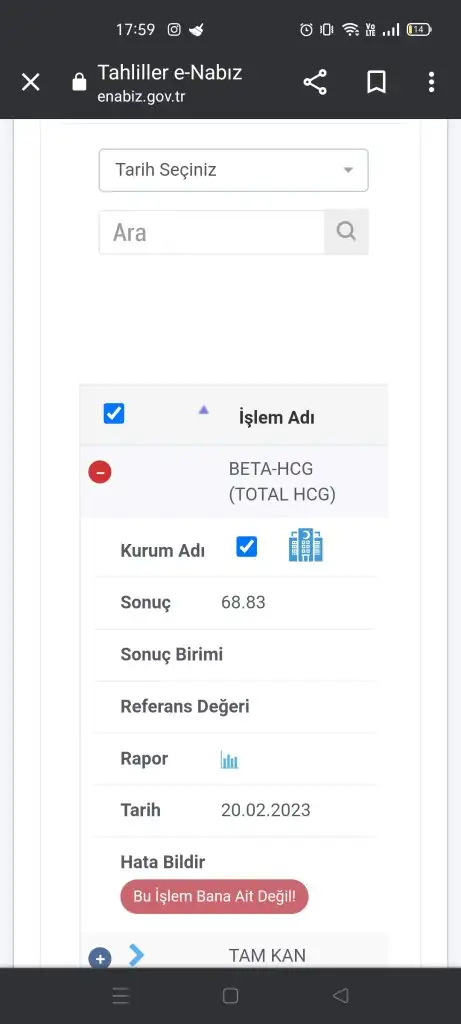This screenshot has height=1024, width=461.
Task: Open the hospital building institution icon
Action: [306, 546]
